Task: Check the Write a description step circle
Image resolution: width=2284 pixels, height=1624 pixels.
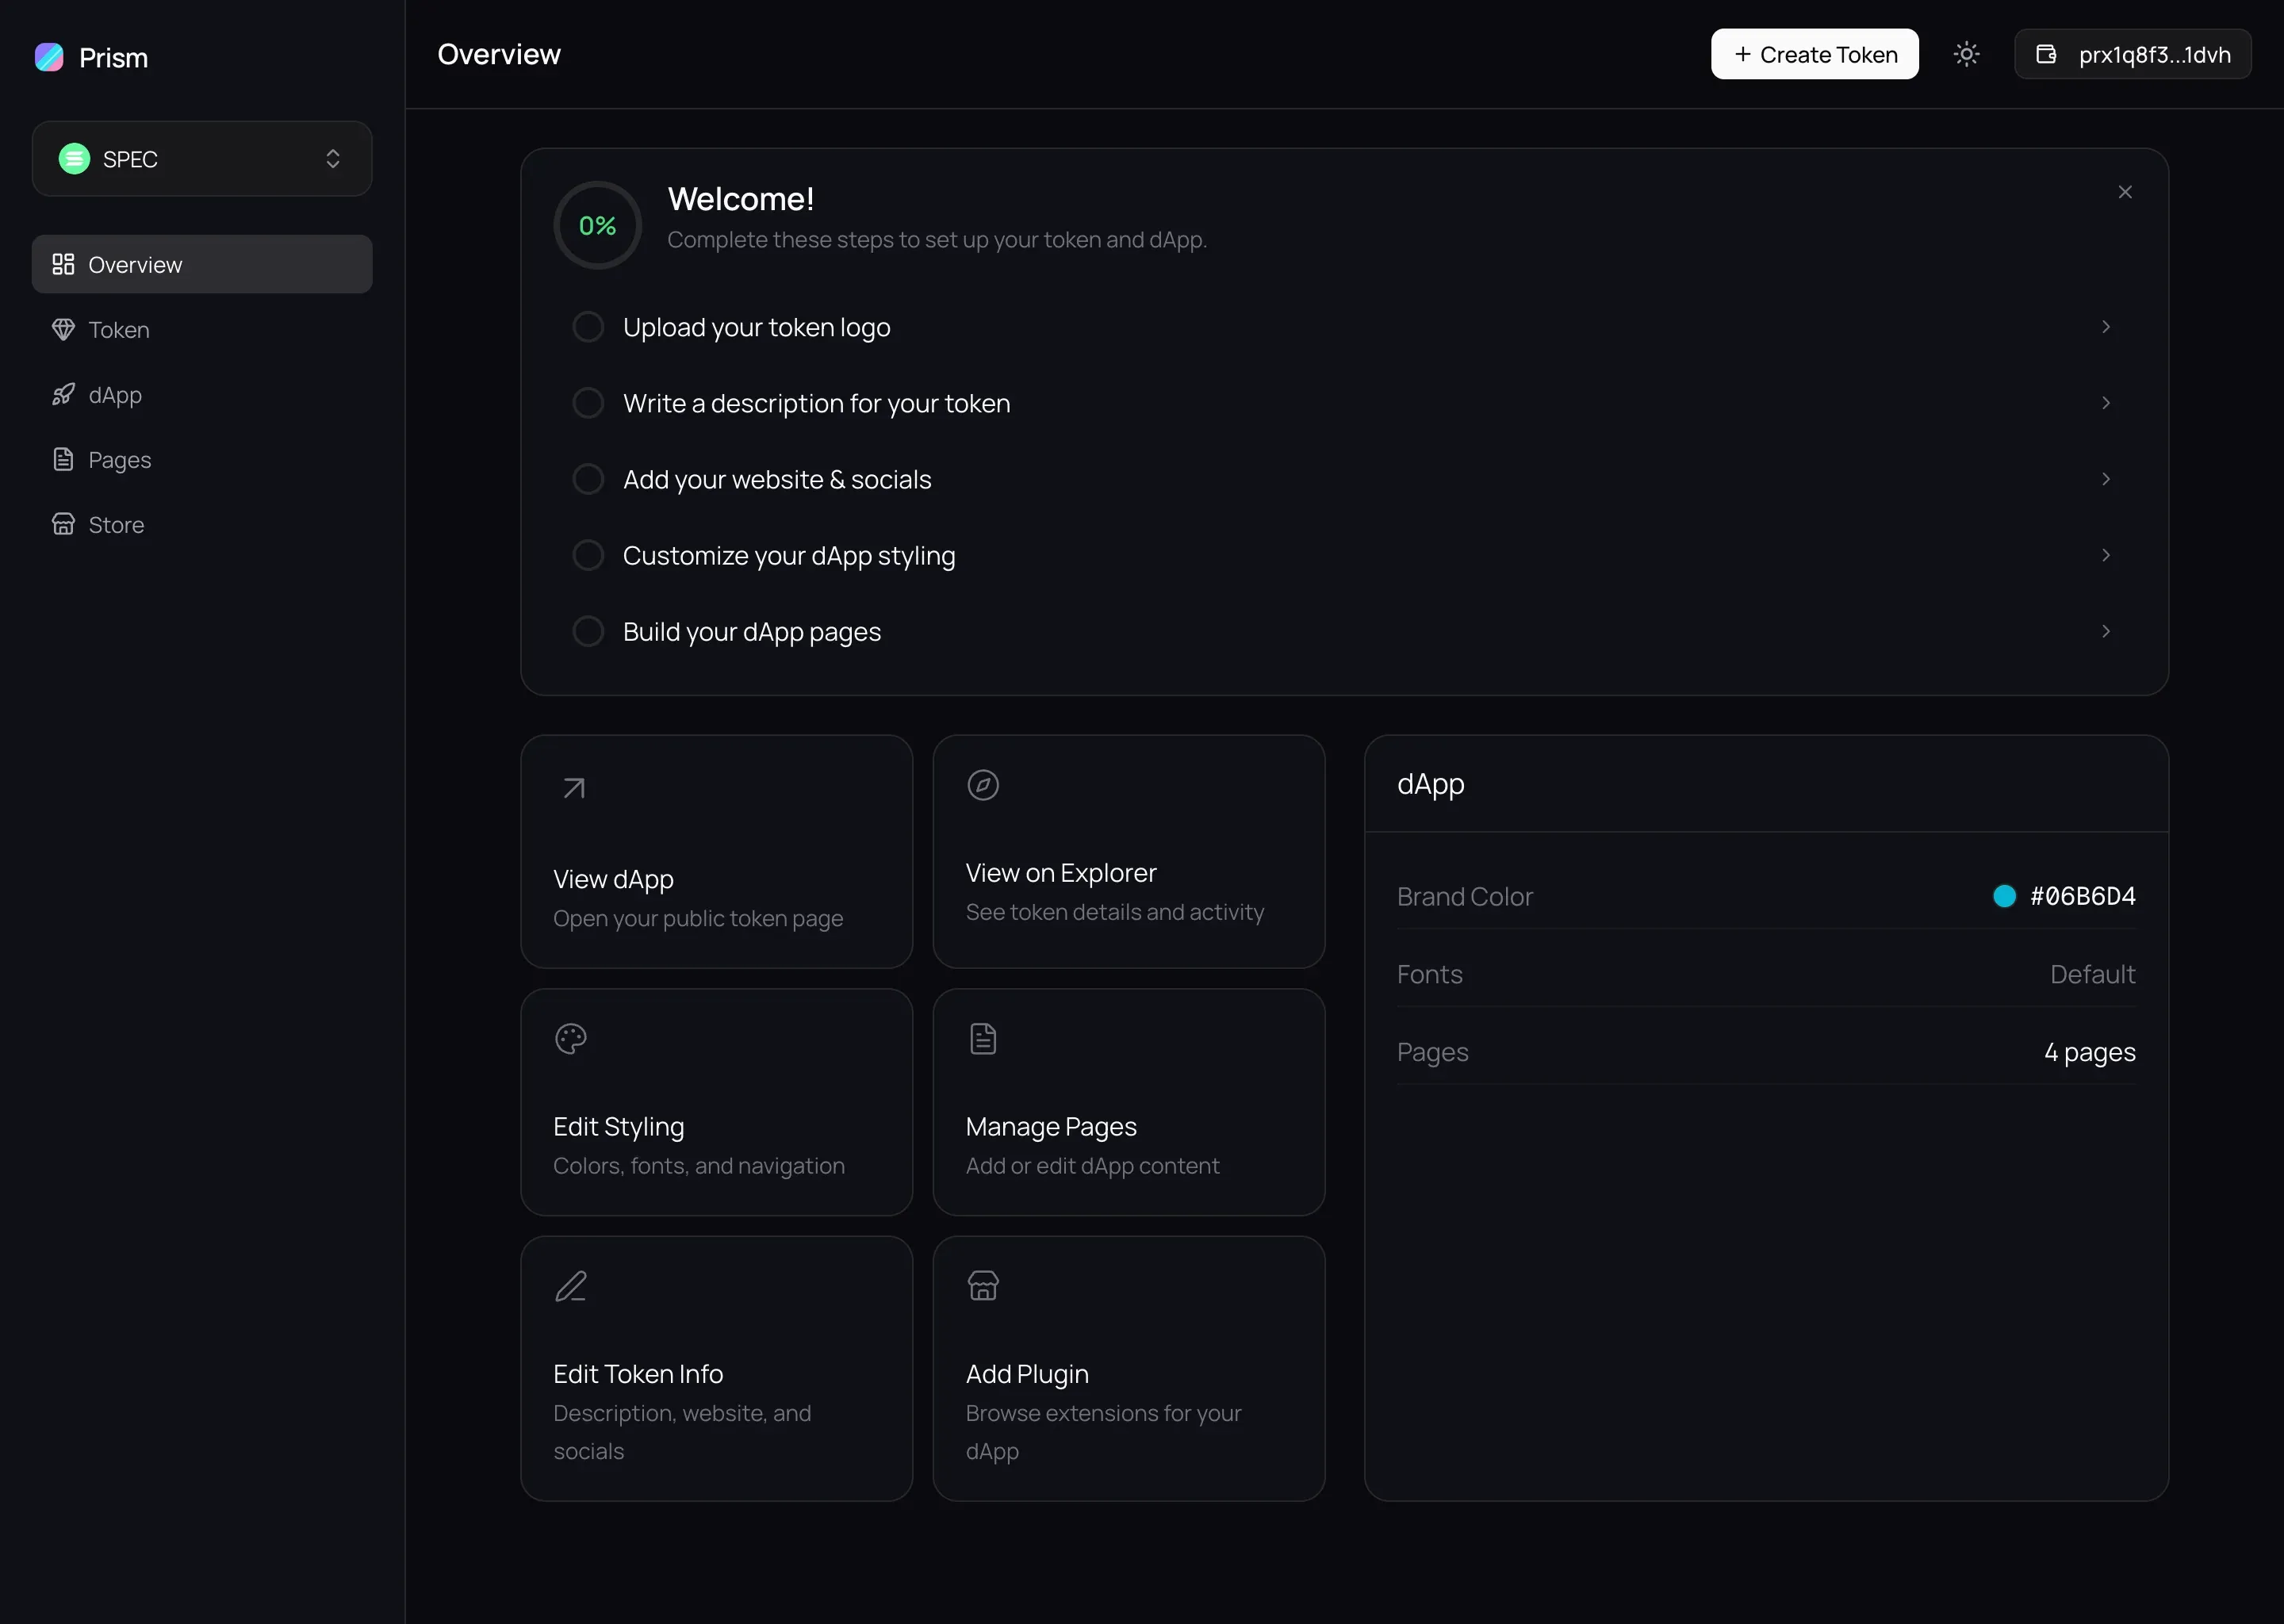Action: point(588,403)
